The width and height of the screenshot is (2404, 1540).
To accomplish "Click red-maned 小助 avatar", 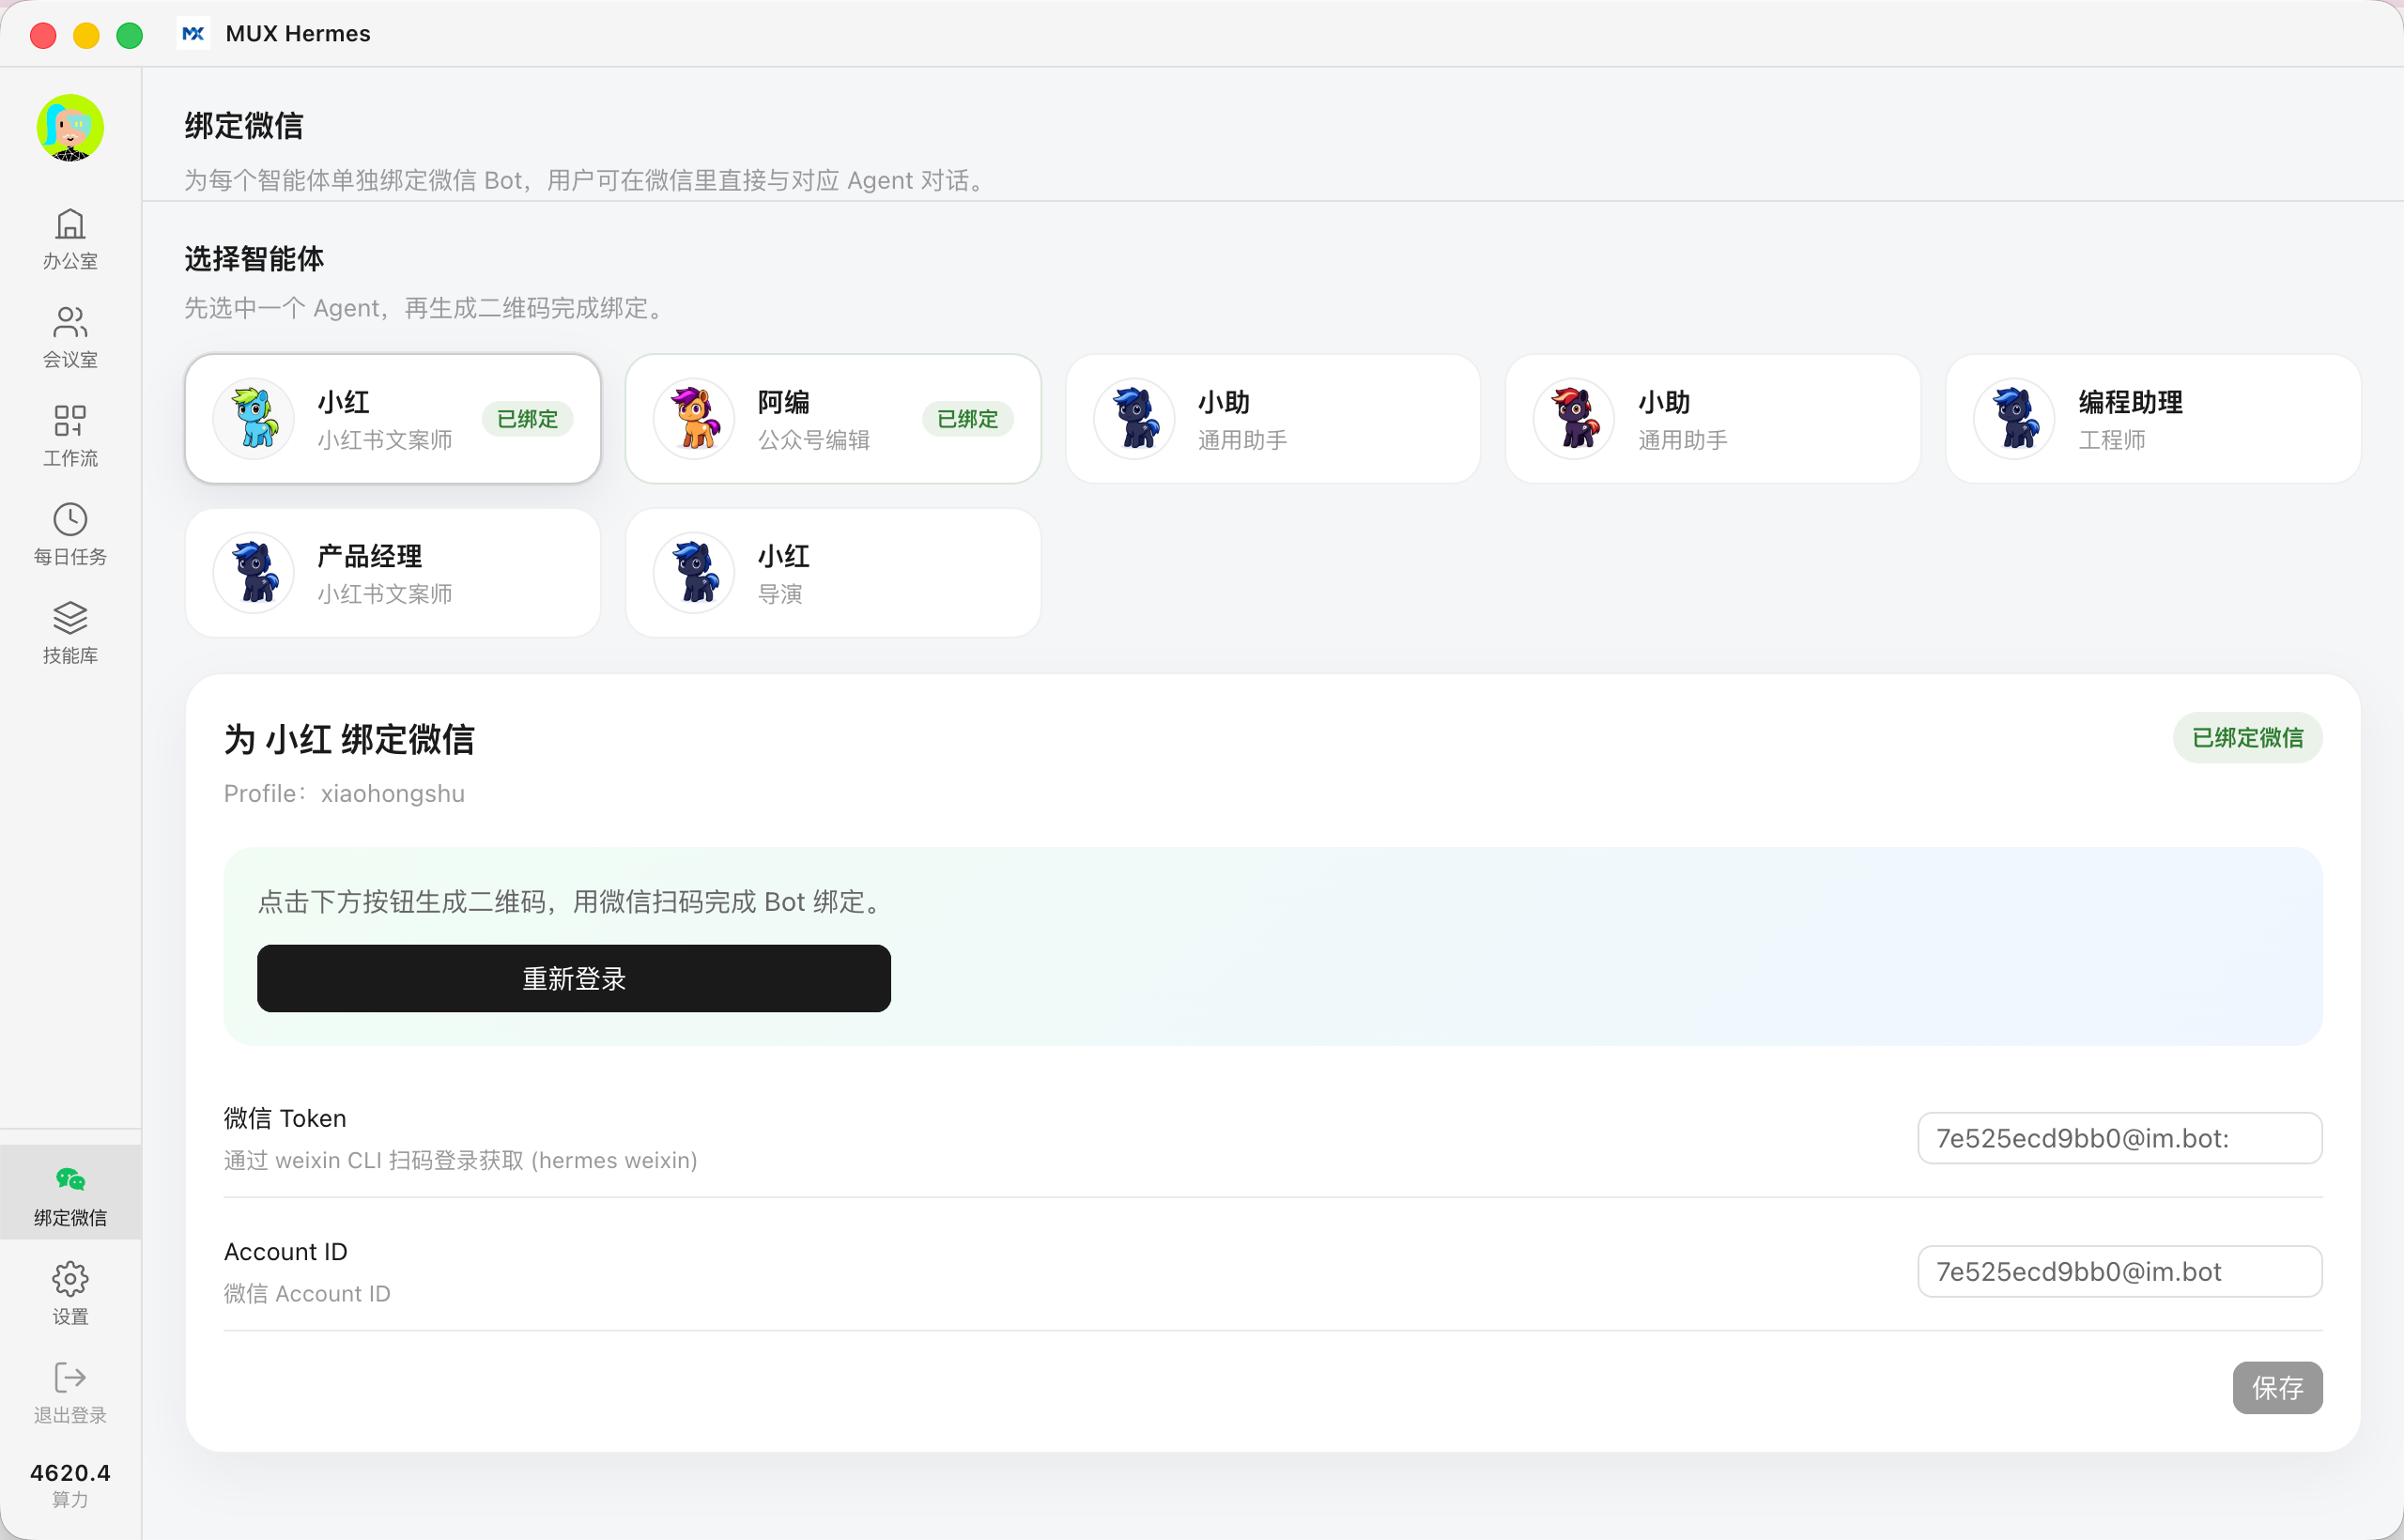I will (1574, 418).
